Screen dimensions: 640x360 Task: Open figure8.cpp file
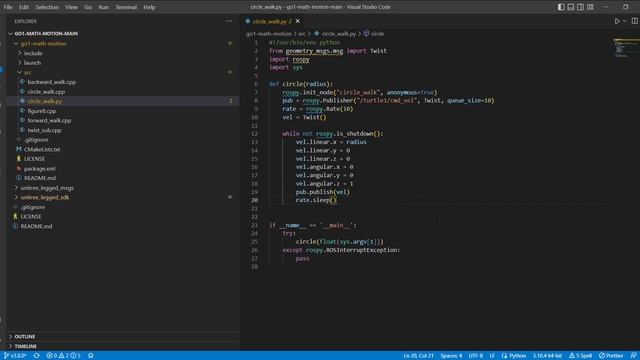(42, 111)
